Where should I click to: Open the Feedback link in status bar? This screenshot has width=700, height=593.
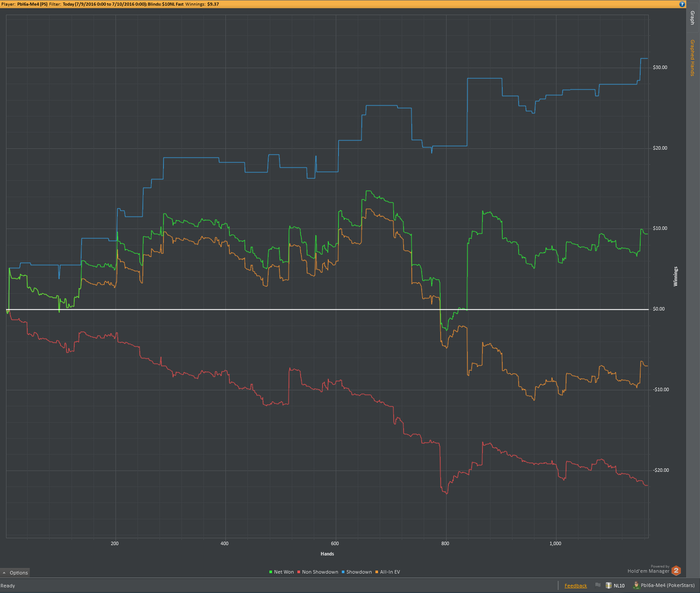pyautogui.click(x=575, y=586)
